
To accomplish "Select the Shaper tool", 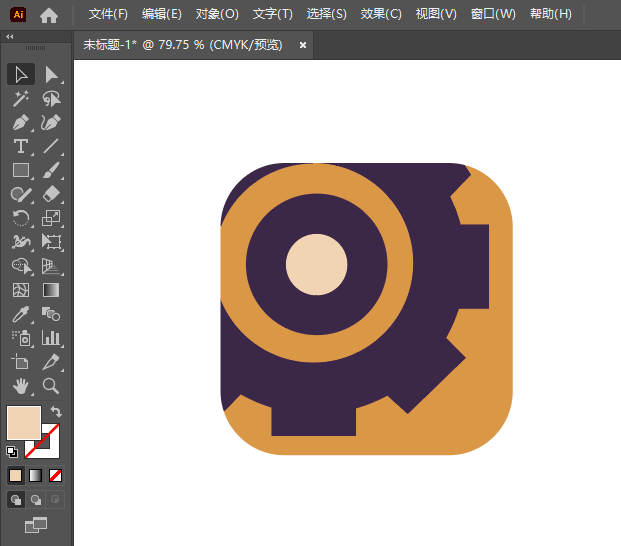I will click(21, 194).
